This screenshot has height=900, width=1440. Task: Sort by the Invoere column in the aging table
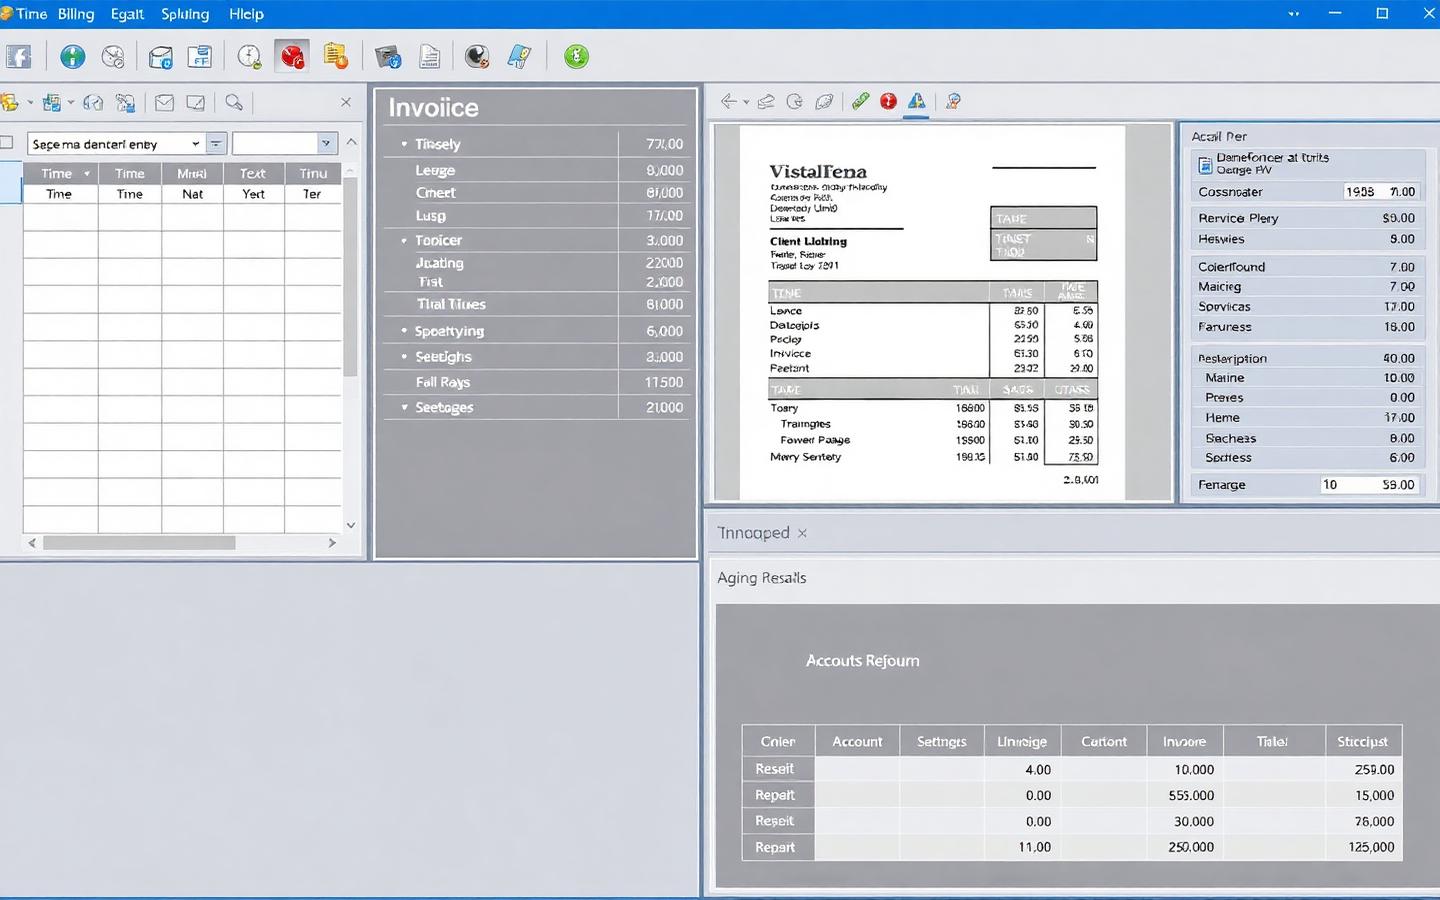(x=1184, y=742)
